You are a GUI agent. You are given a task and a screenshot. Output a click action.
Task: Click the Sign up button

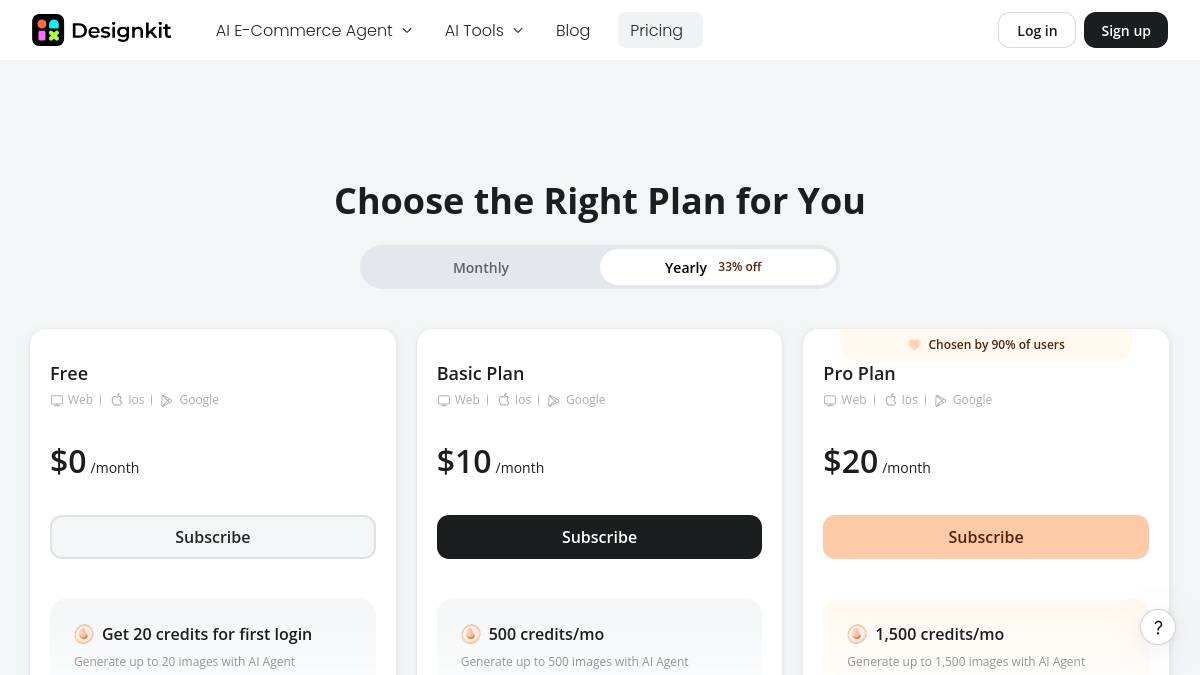1126,30
